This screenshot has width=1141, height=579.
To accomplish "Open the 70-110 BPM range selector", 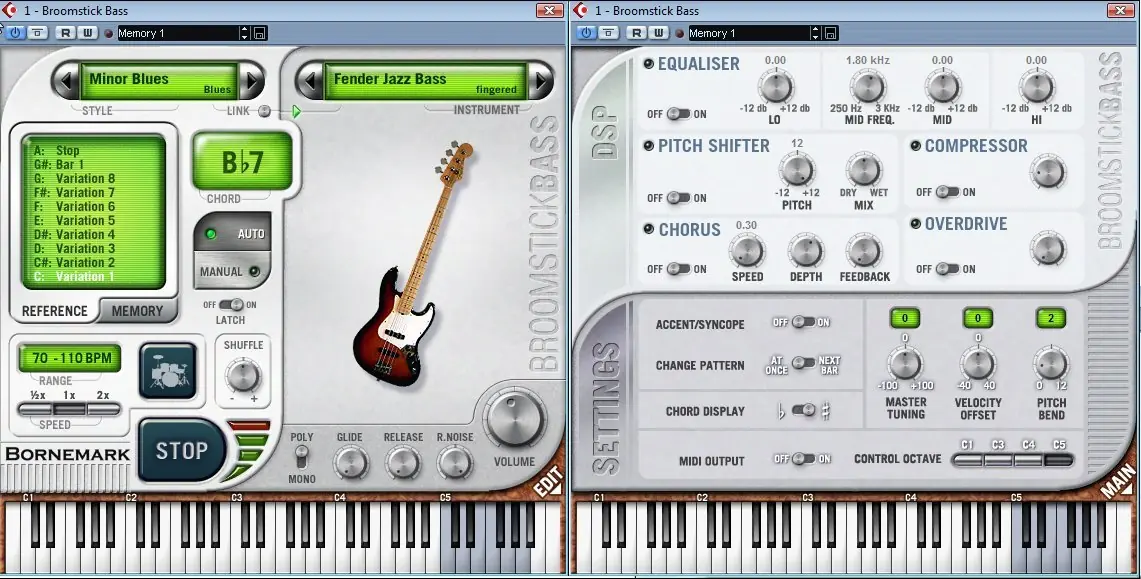I will 70,358.
